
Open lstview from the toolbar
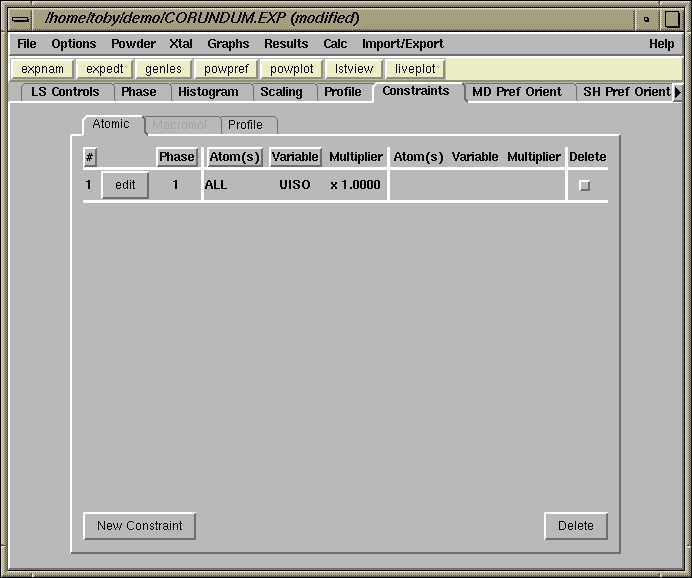point(354,69)
